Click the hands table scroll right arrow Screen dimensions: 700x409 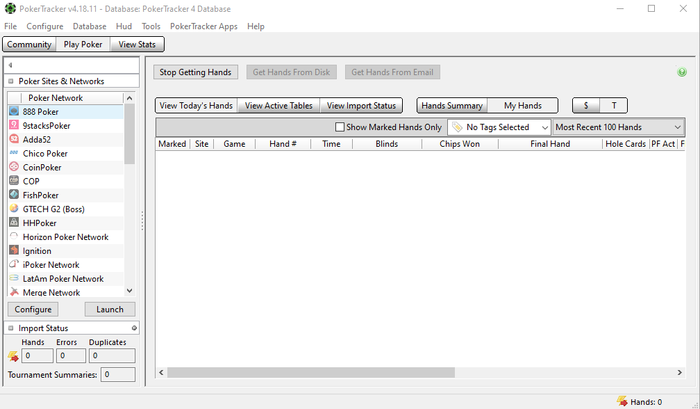[679, 372]
